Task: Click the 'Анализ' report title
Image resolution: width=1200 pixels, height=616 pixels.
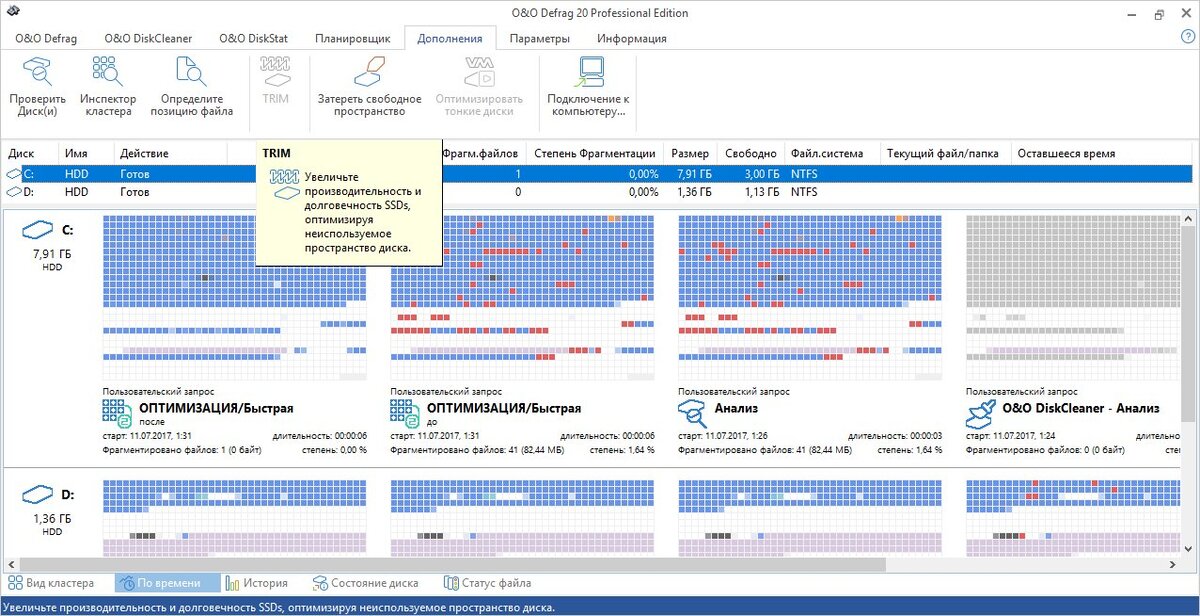Action: click(737, 409)
